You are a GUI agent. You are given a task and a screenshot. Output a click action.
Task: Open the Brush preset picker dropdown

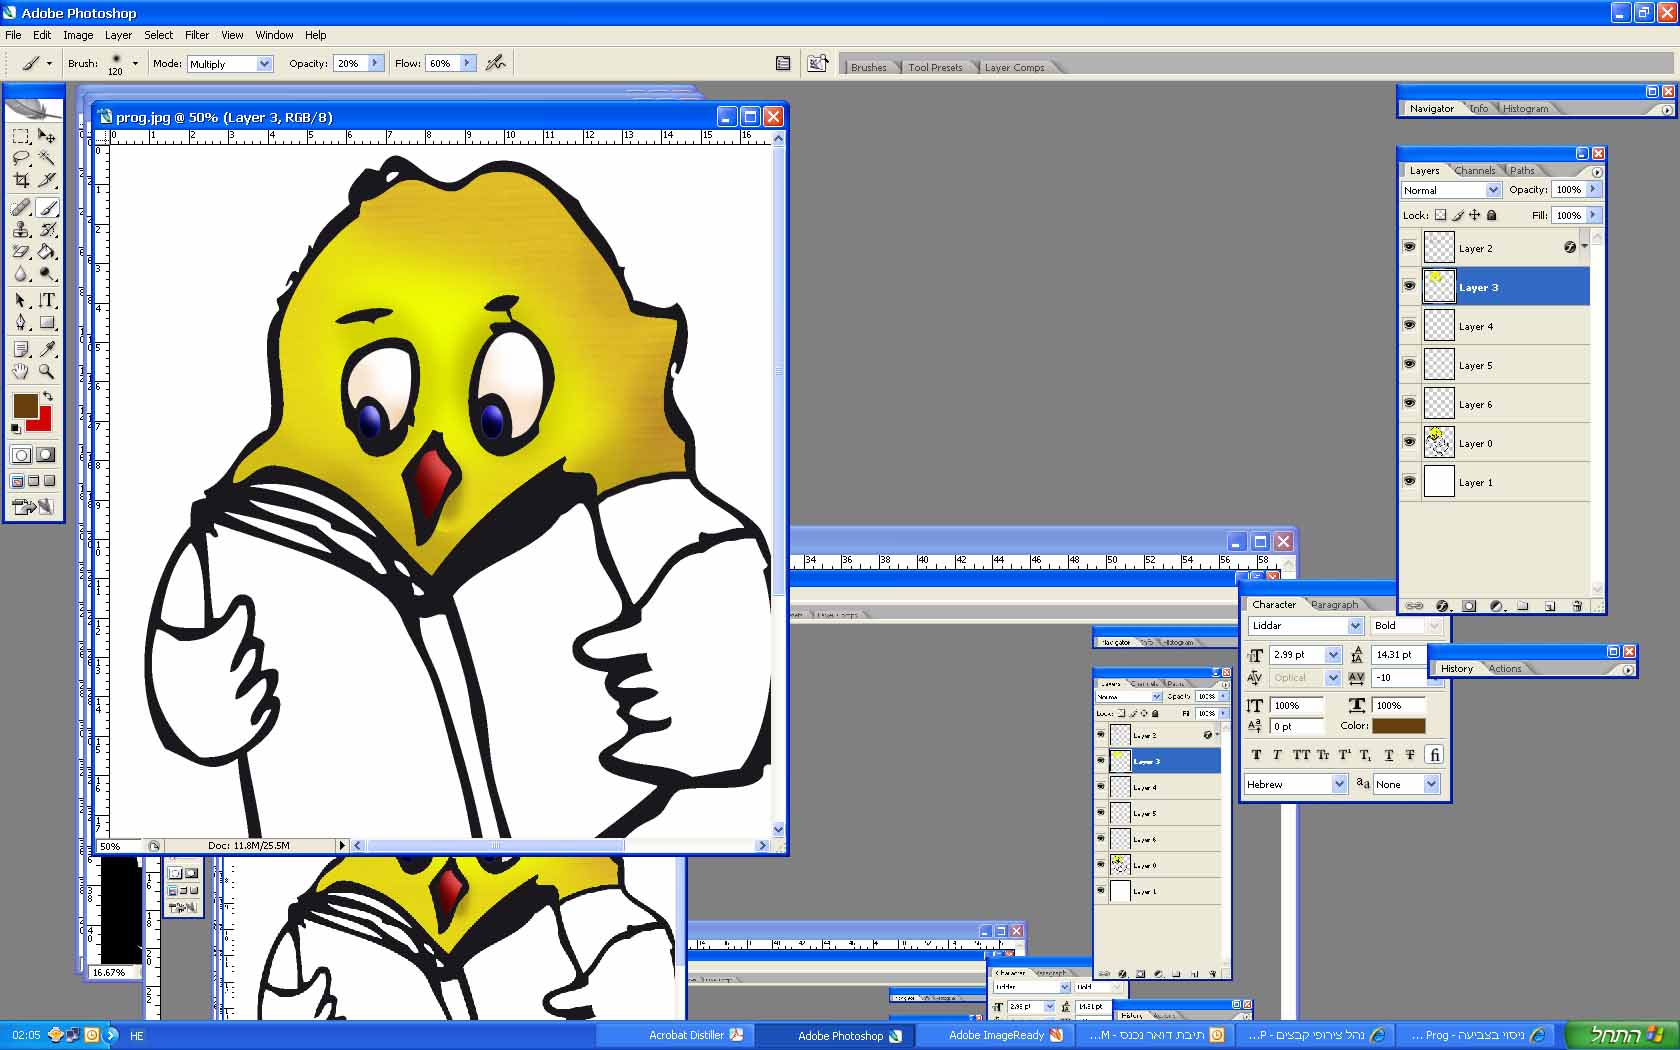[x=135, y=63]
